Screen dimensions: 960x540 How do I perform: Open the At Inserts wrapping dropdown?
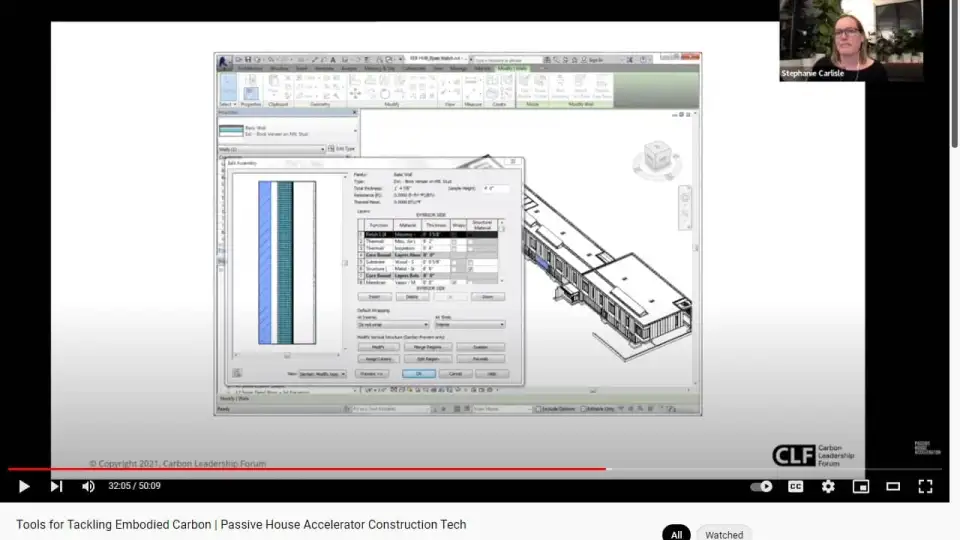(393, 324)
